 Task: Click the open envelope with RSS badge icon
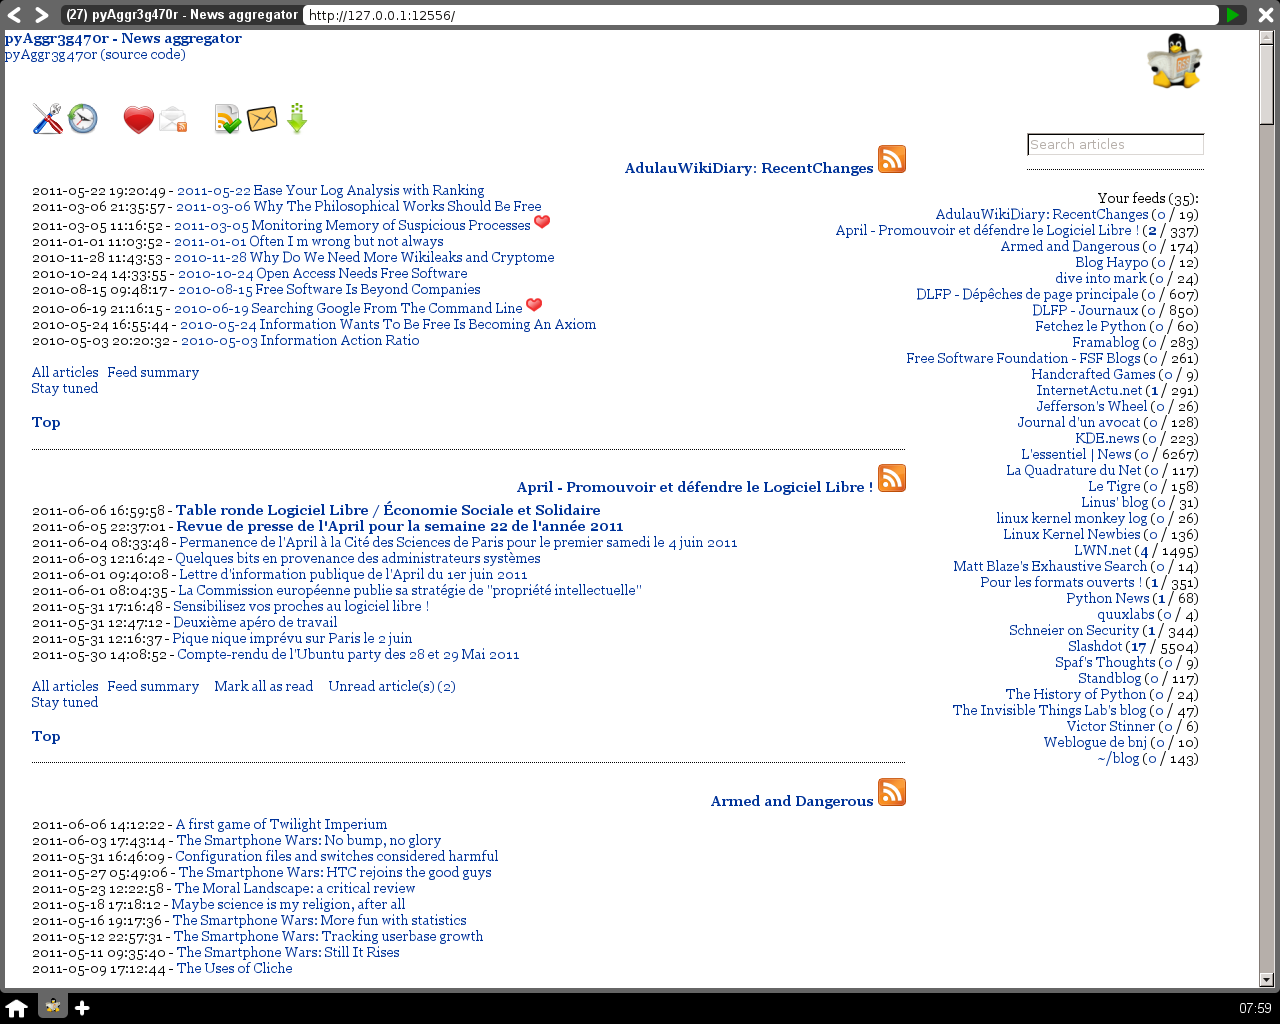point(173,120)
